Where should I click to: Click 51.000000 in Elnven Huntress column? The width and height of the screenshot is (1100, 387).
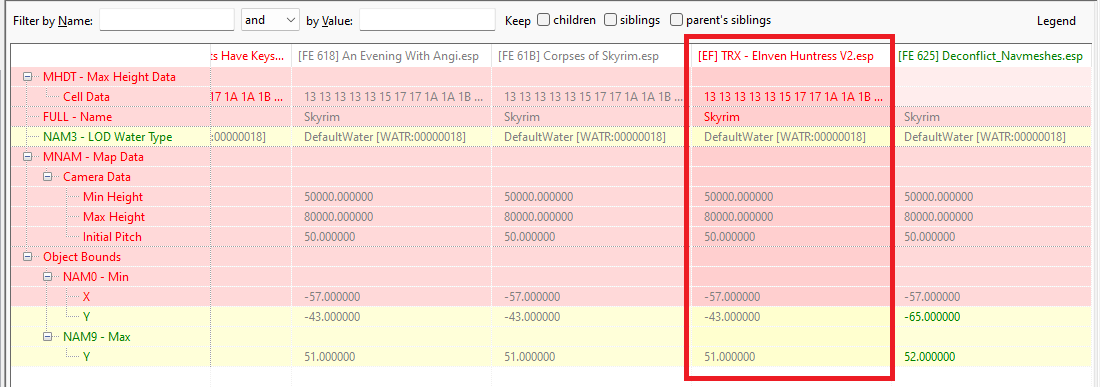730,357
